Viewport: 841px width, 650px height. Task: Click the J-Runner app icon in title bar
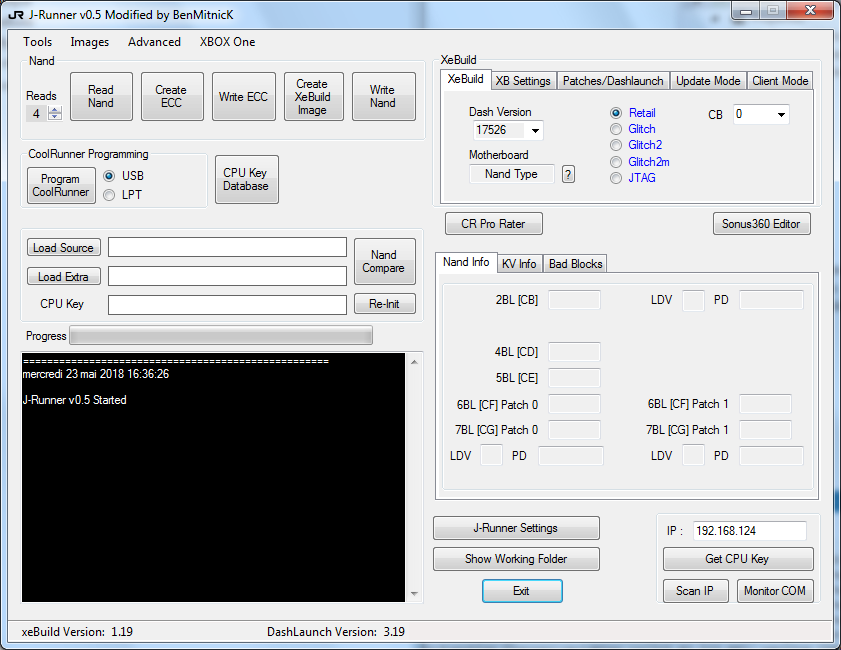pyautogui.click(x=16, y=14)
